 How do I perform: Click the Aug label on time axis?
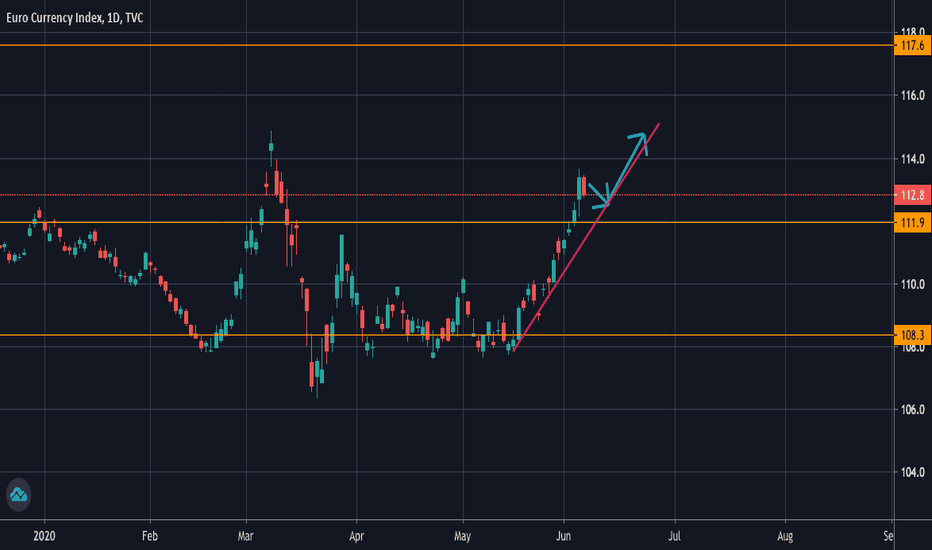pyautogui.click(x=785, y=536)
